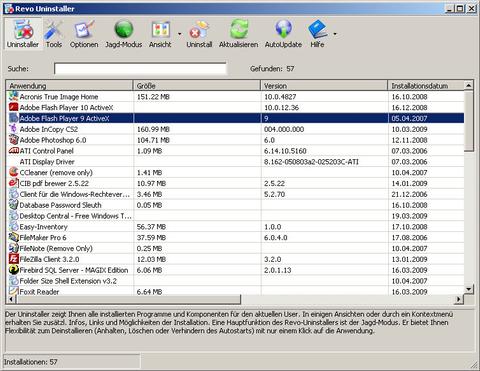The height and width of the screenshot is (371, 480).
Task: Click the CCleaner (remove only) icon
Action: (x=14, y=172)
